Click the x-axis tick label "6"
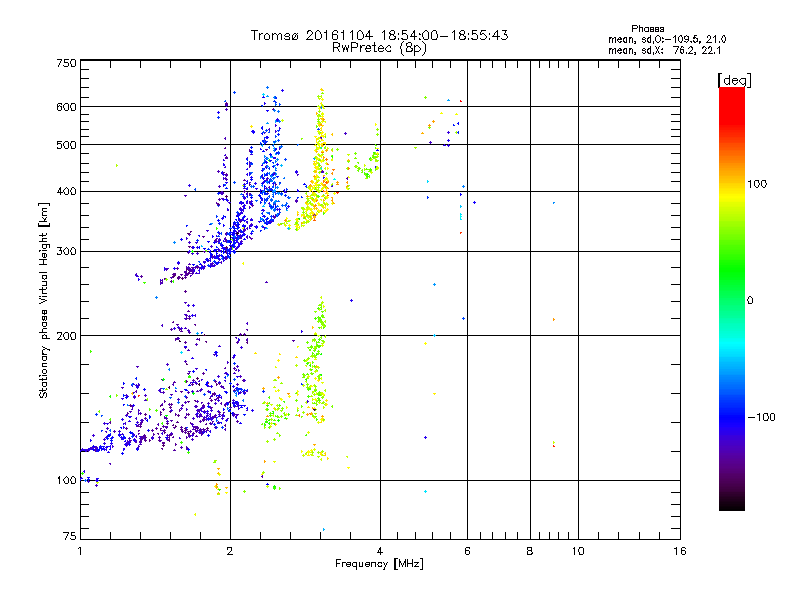800x600 pixels. pos(467,551)
